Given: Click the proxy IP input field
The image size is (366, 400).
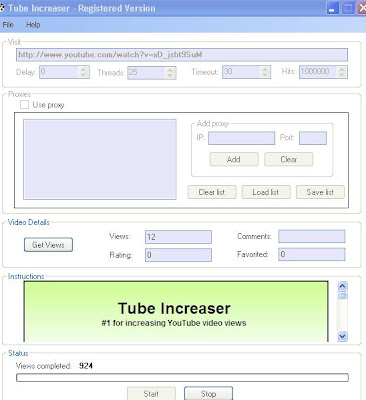Looking at the screenshot, I should click(x=241, y=138).
